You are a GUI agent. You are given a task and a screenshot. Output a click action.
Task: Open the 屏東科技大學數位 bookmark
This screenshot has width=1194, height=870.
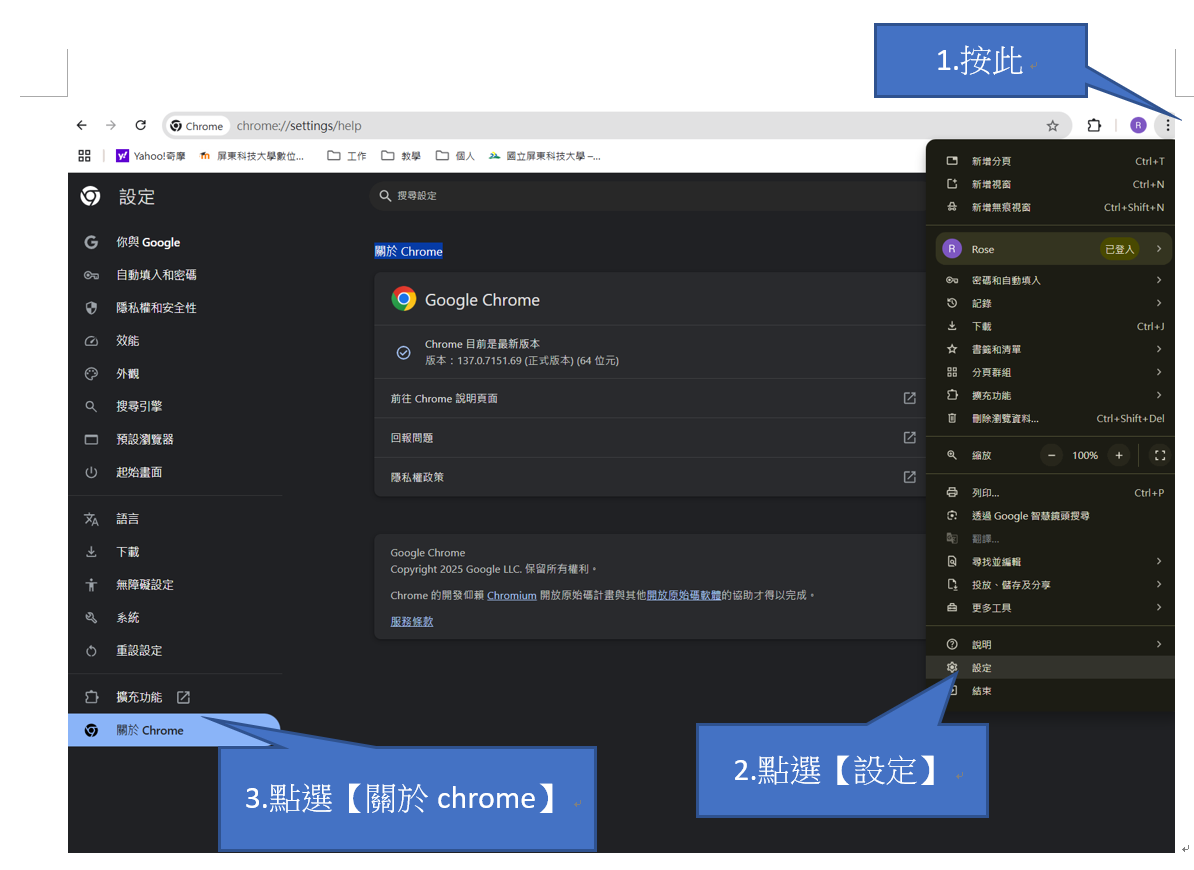tap(252, 156)
